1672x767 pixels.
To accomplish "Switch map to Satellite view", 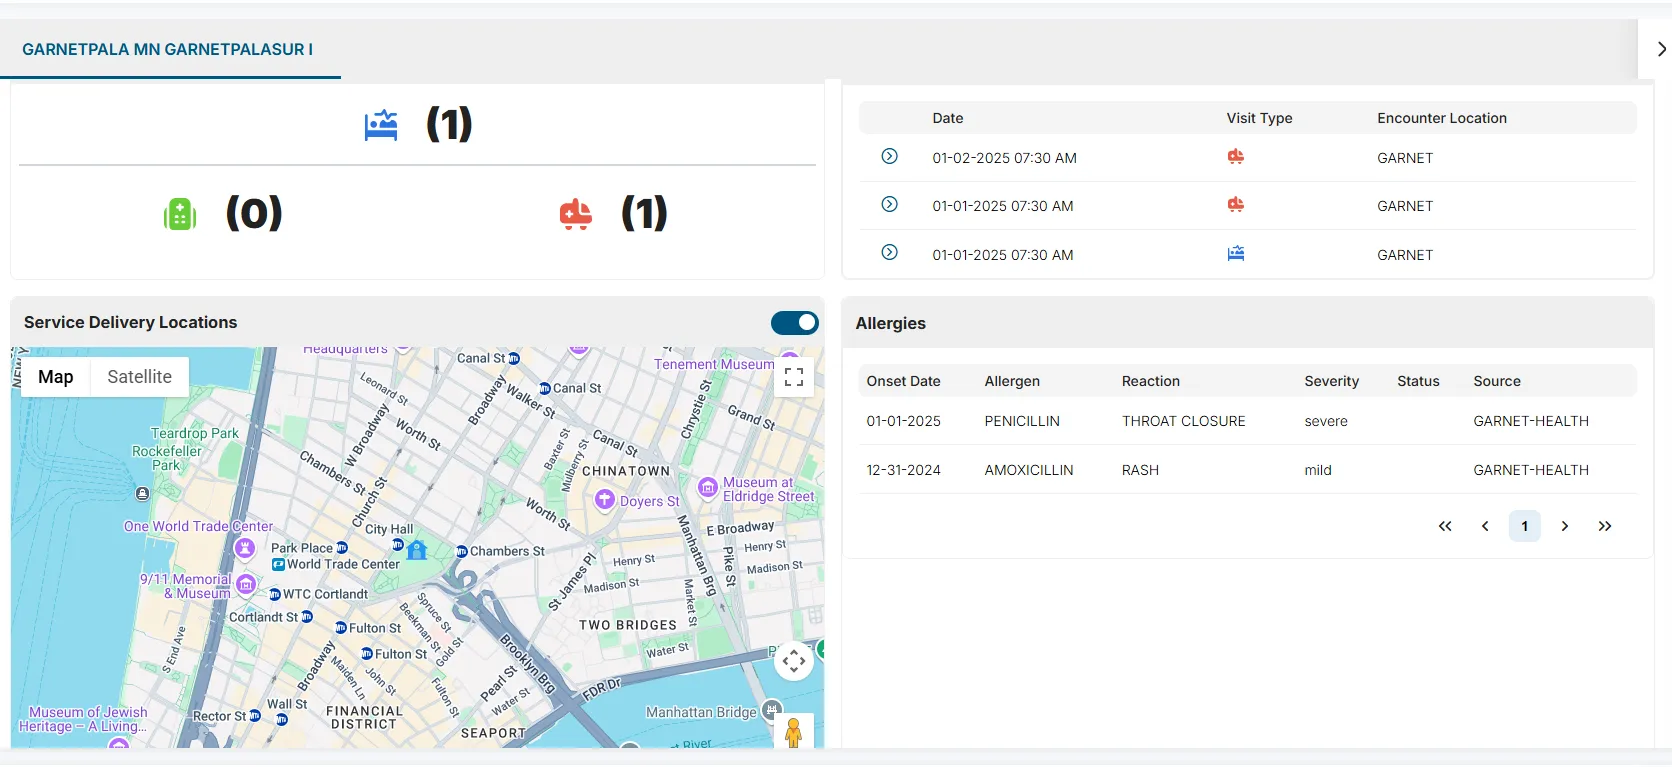I will click(x=140, y=377).
